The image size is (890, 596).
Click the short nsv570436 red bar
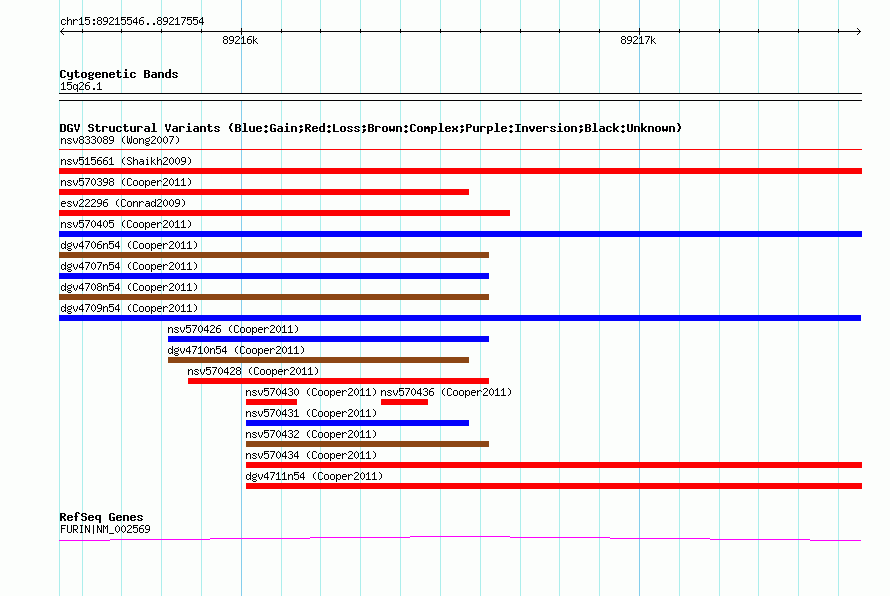(x=404, y=402)
